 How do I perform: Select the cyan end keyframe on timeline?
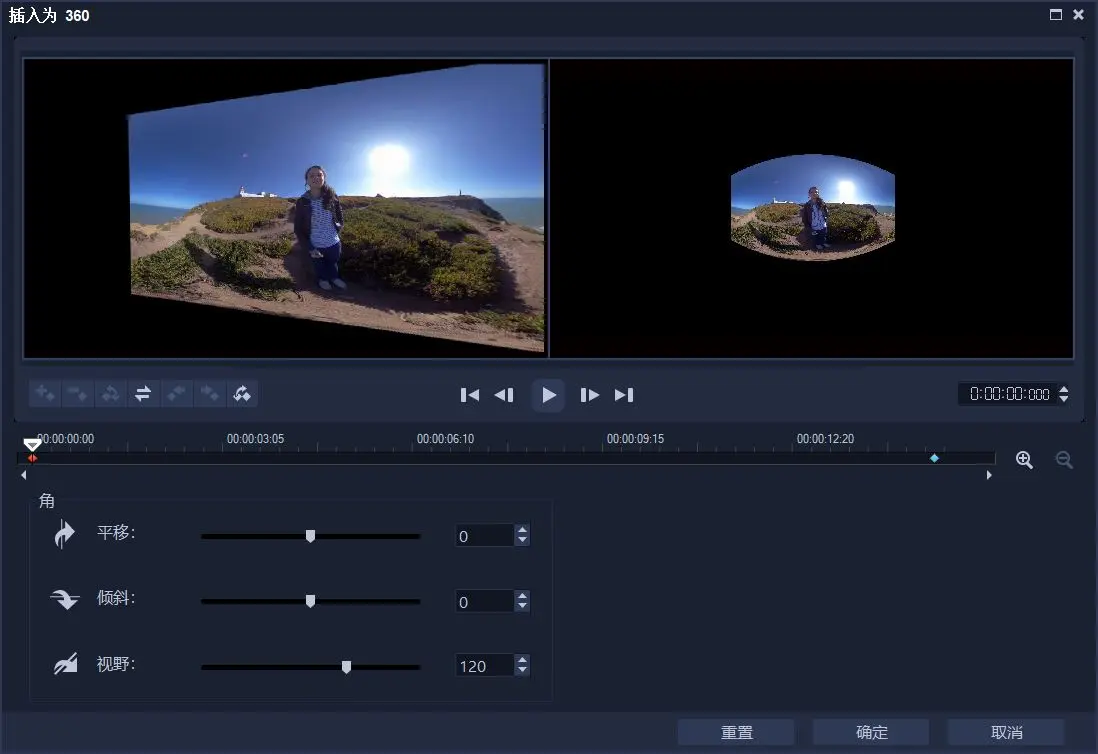pos(934,458)
